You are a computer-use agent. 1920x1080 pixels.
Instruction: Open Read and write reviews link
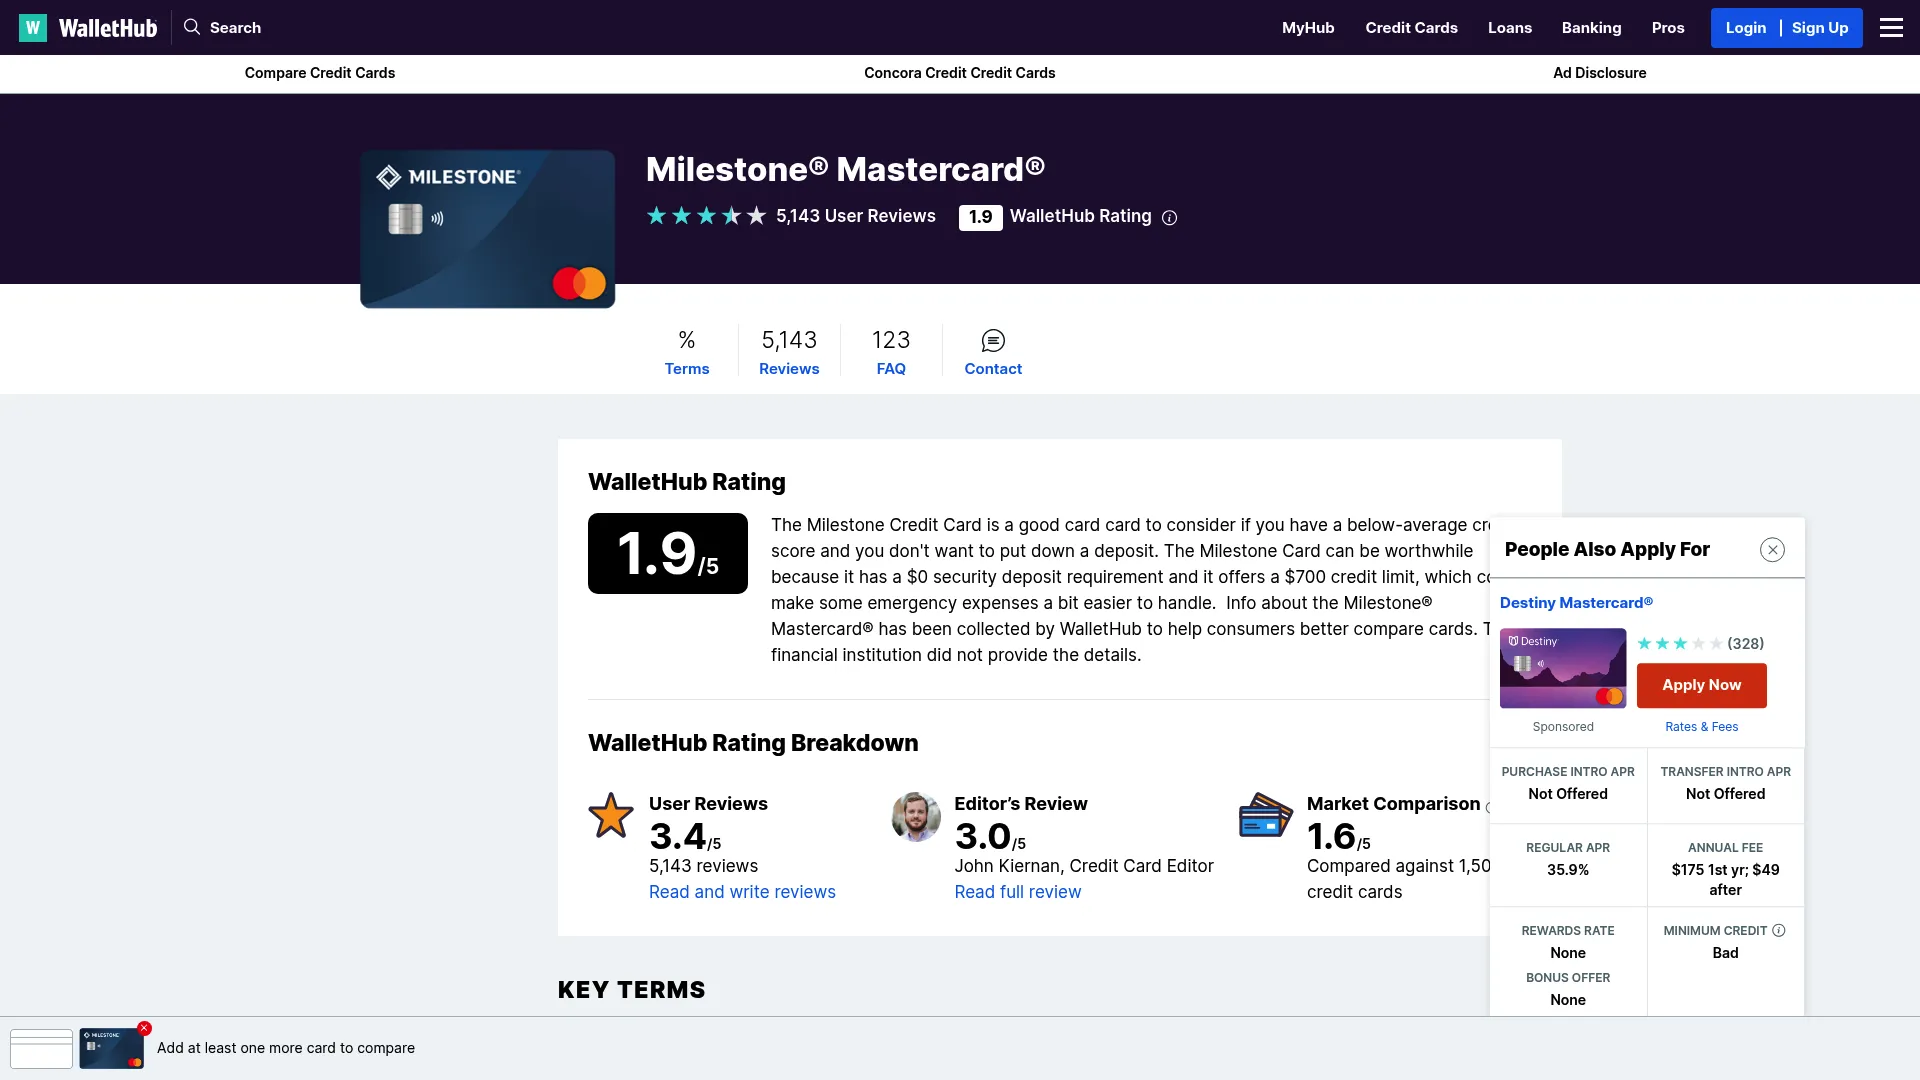pos(742,892)
